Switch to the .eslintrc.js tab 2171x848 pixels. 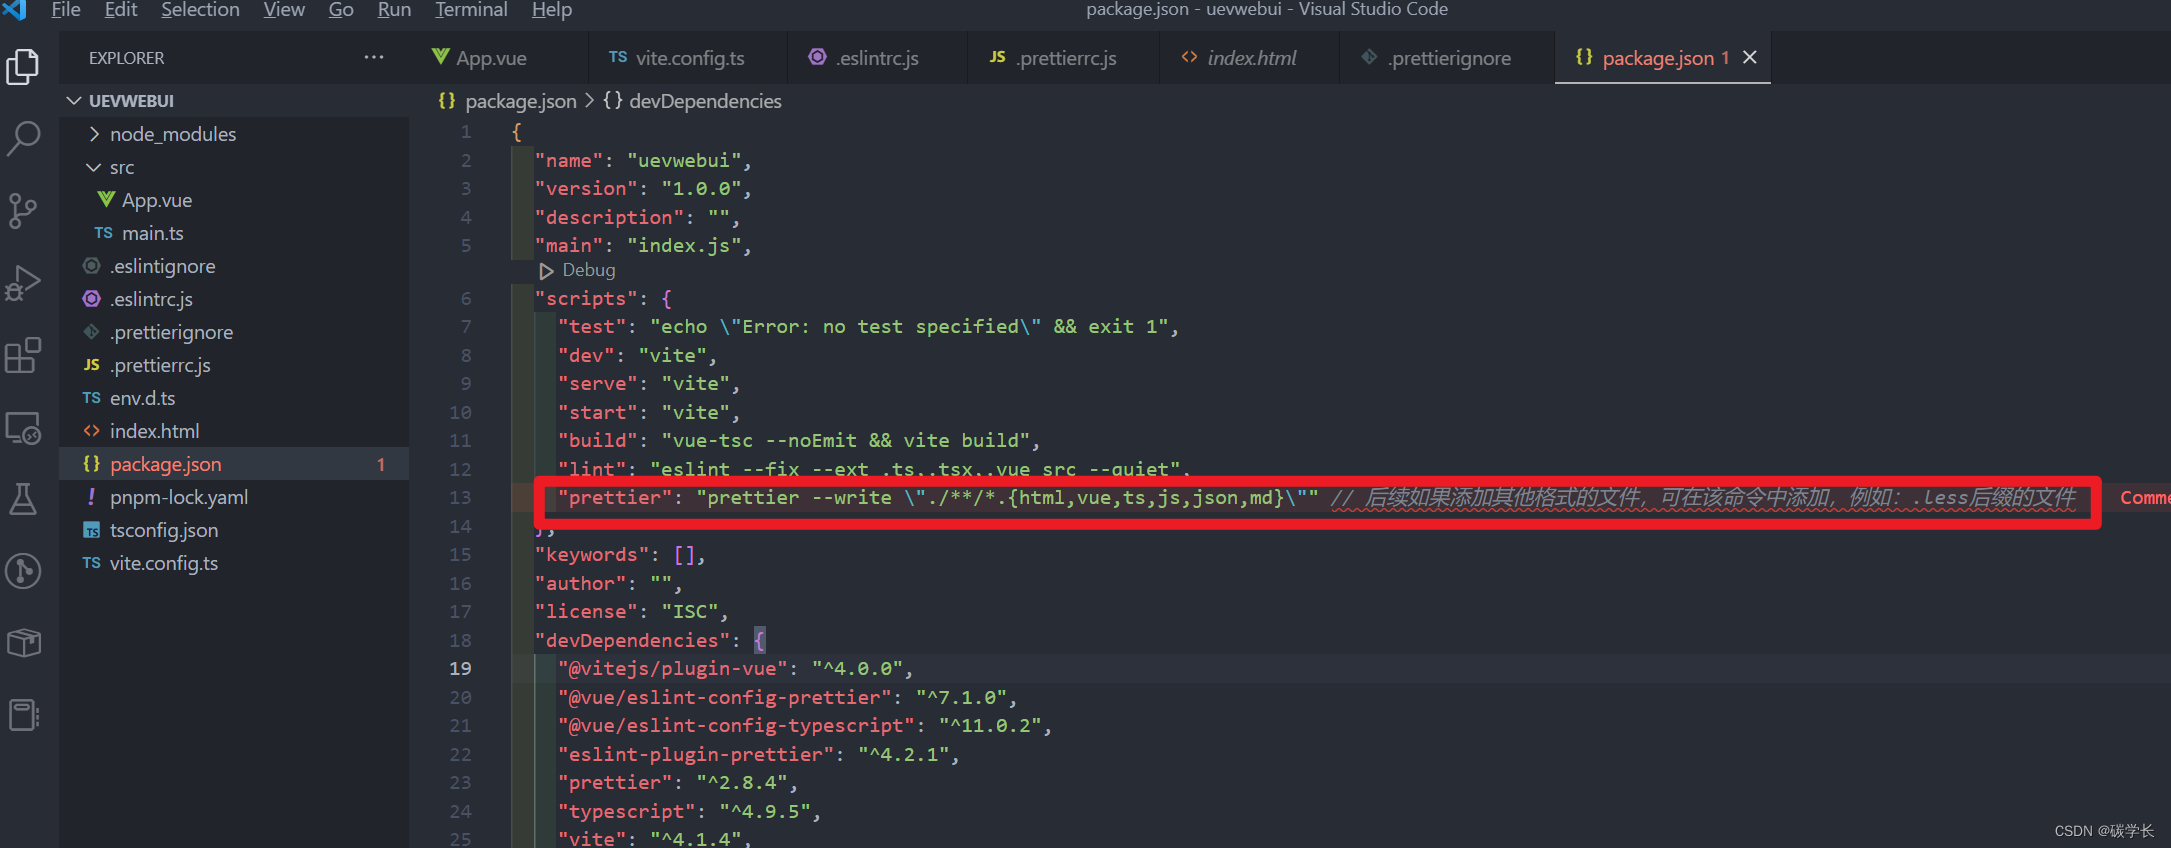coord(877,58)
